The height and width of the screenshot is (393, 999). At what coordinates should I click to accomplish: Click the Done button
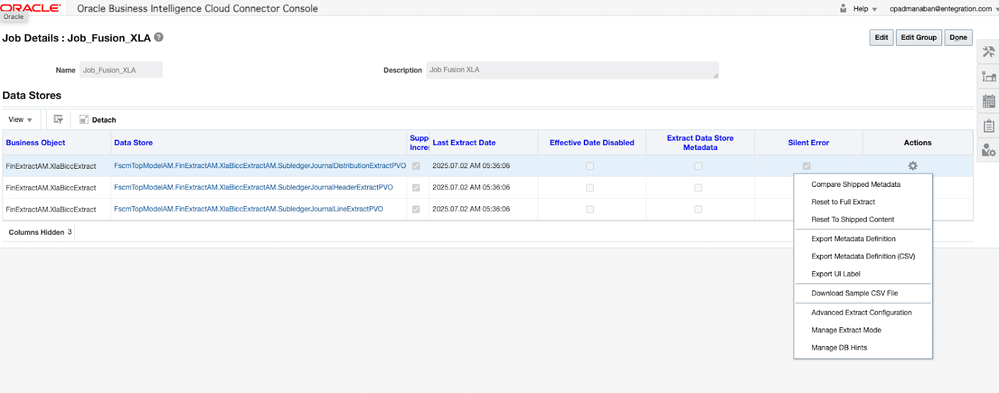(958, 38)
